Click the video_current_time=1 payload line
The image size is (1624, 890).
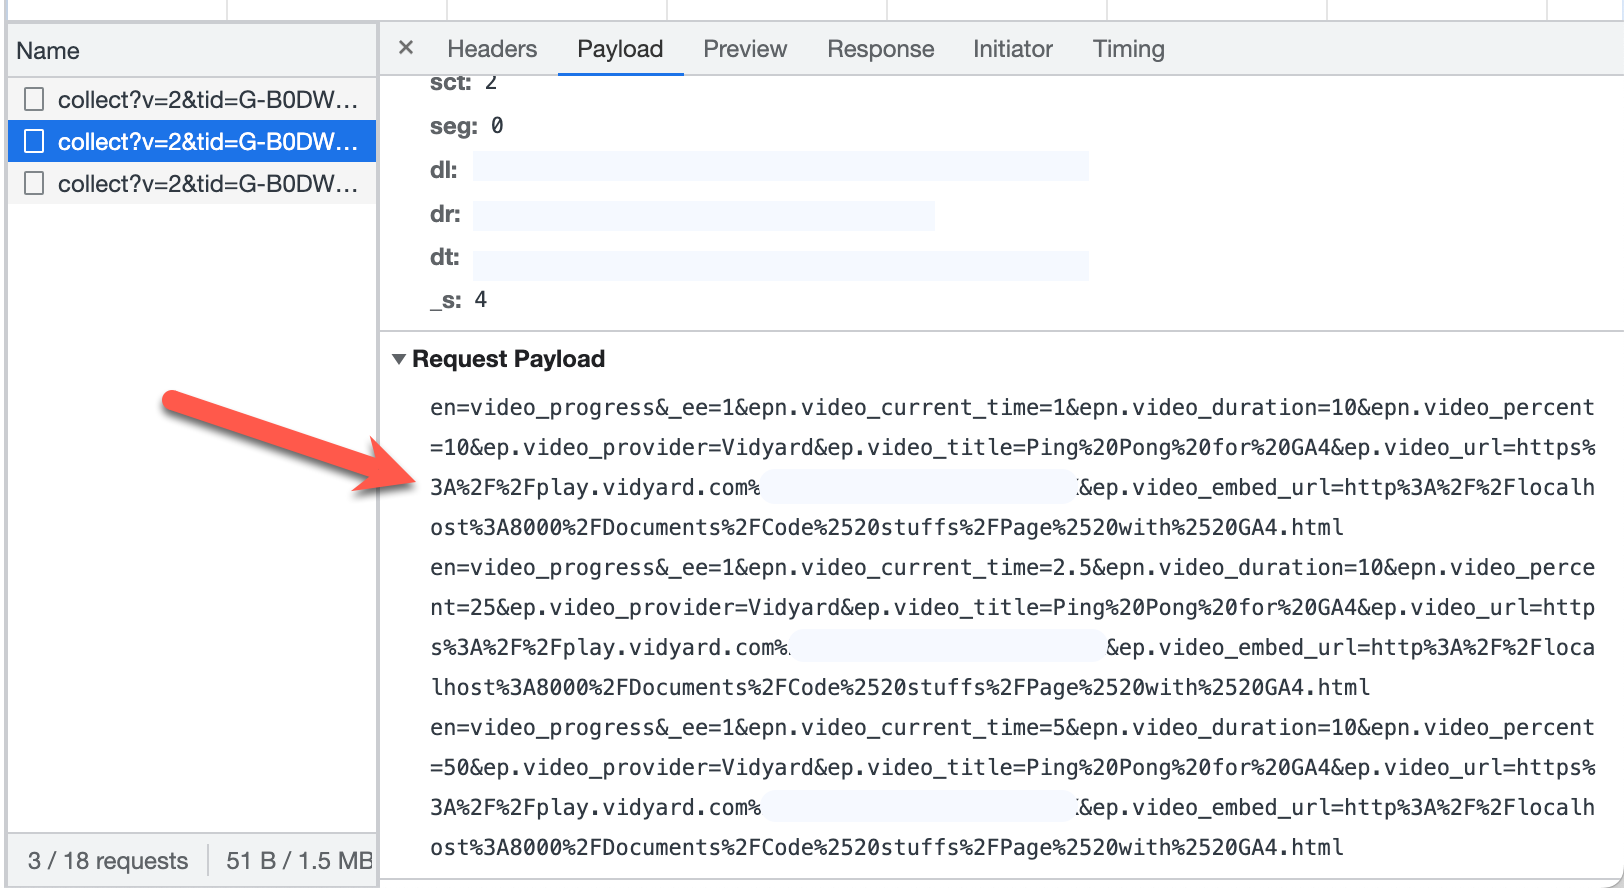(1012, 407)
